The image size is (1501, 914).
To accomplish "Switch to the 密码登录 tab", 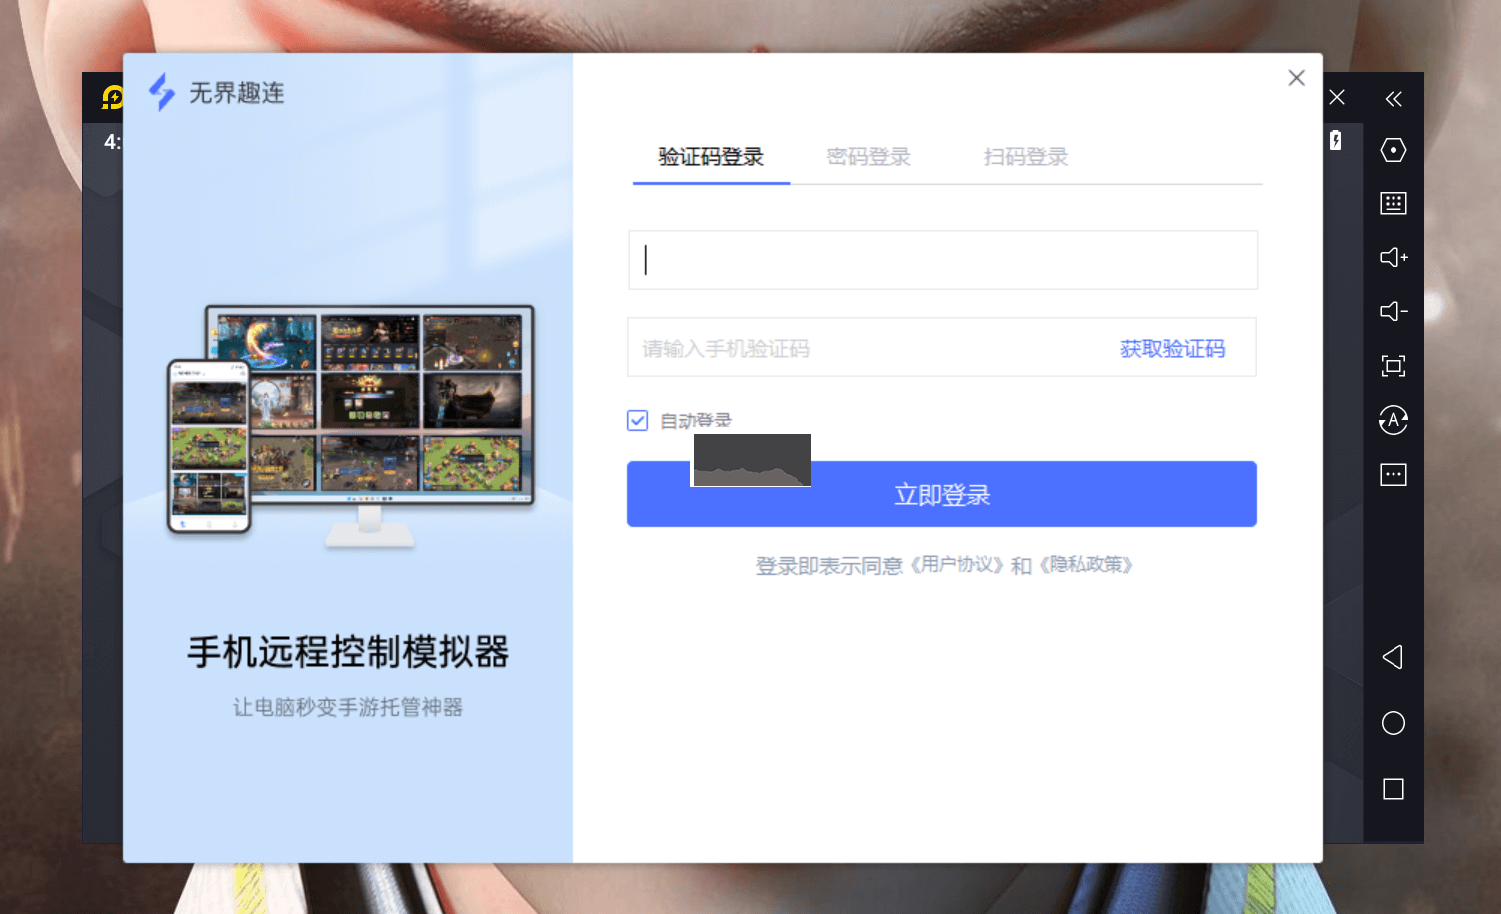I will [x=868, y=157].
